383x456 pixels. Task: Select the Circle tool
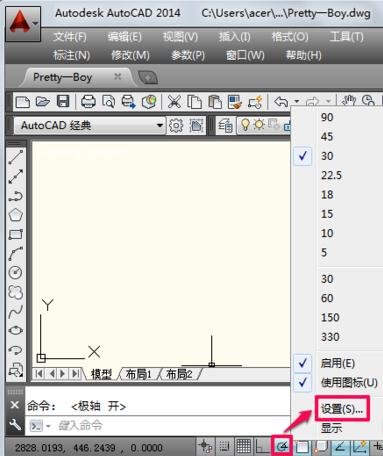coord(16,273)
